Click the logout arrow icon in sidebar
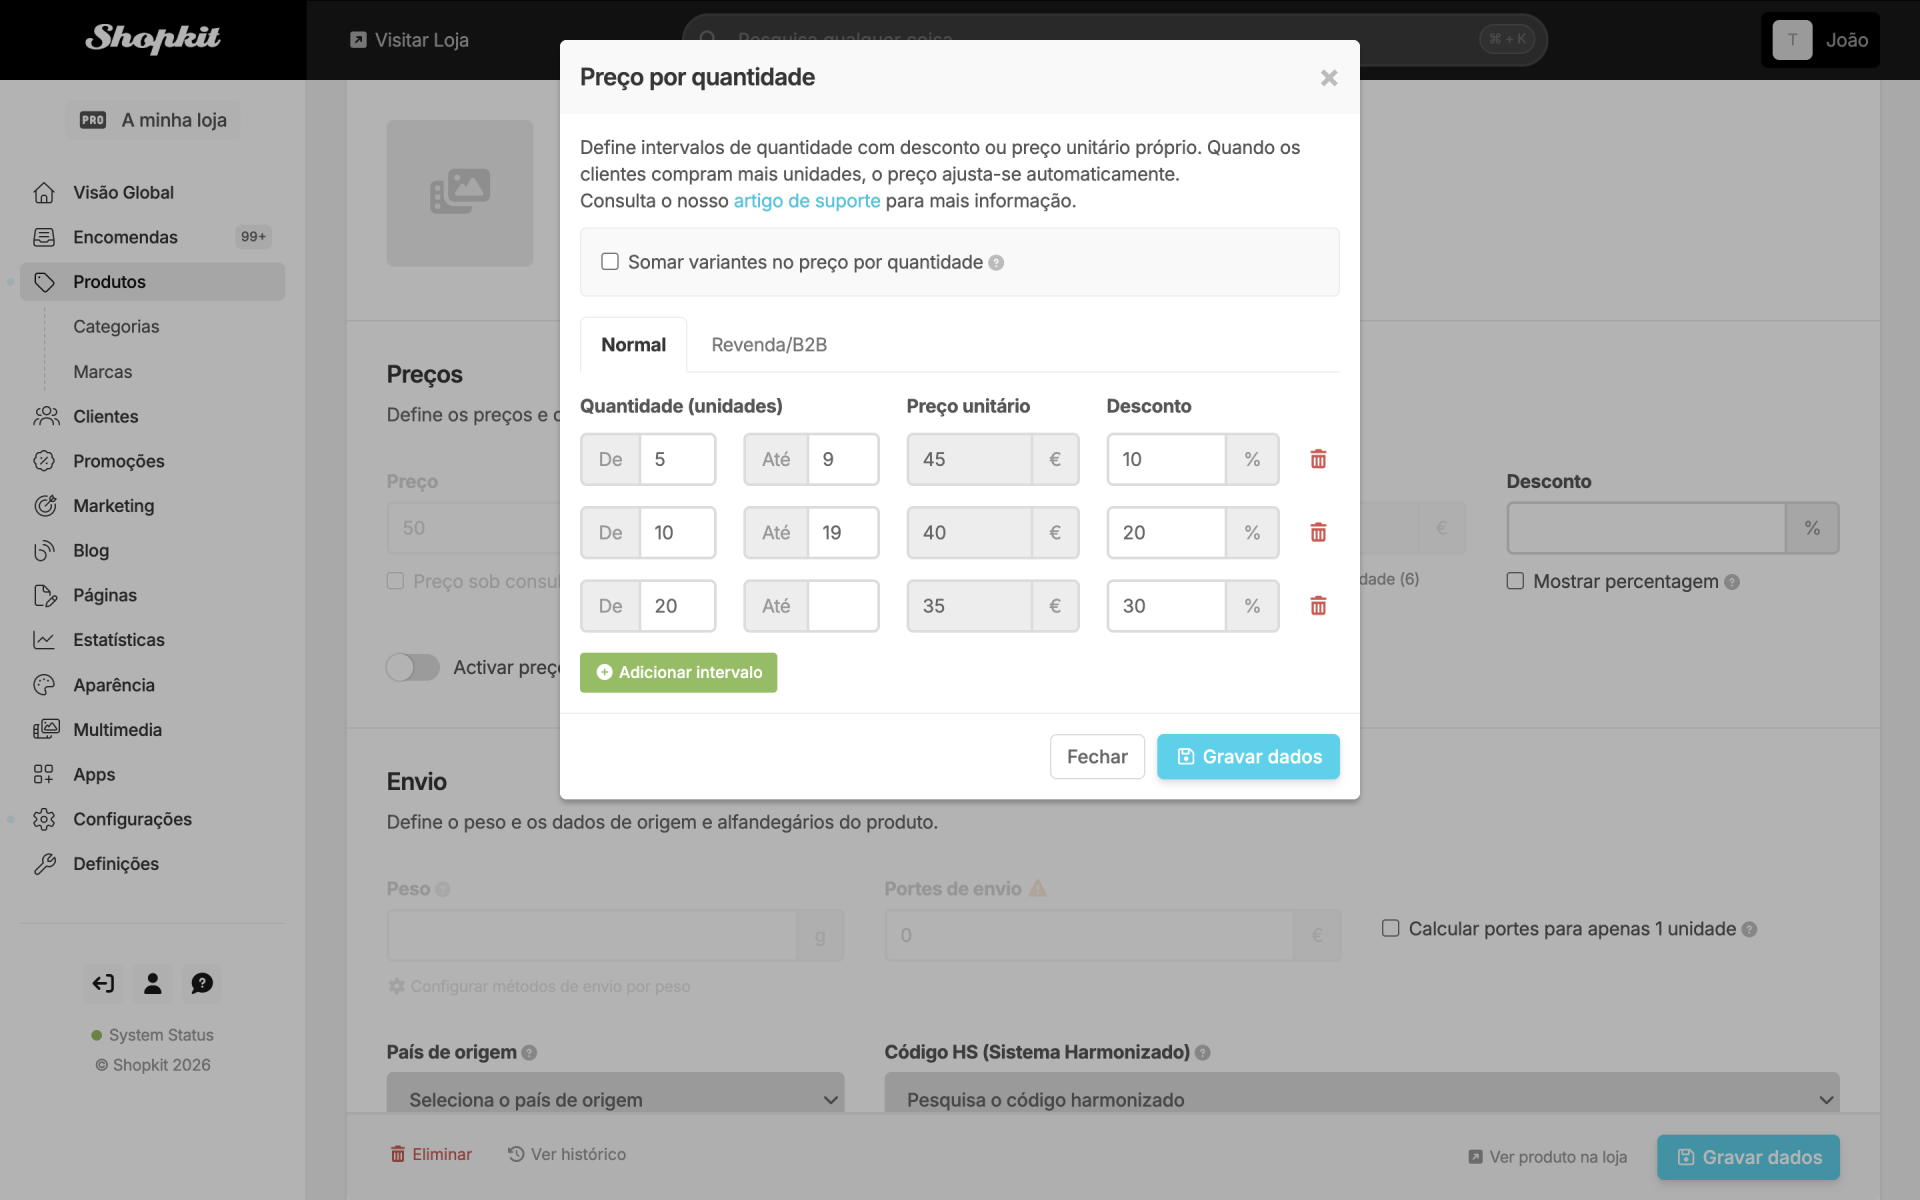Viewport: 1920px width, 1200px height. tap(104, 984)
